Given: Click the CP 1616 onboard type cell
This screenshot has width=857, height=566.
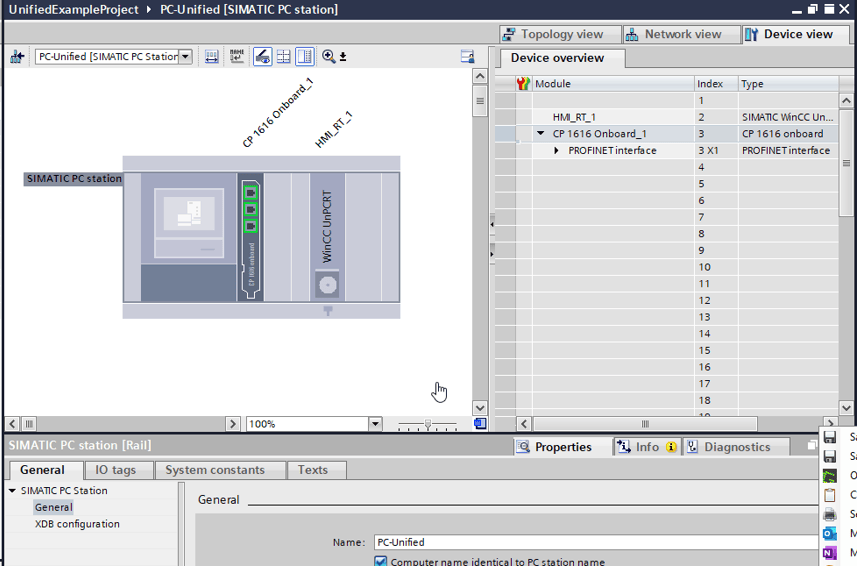Looking at the screenshot, I should click(788, 133).
